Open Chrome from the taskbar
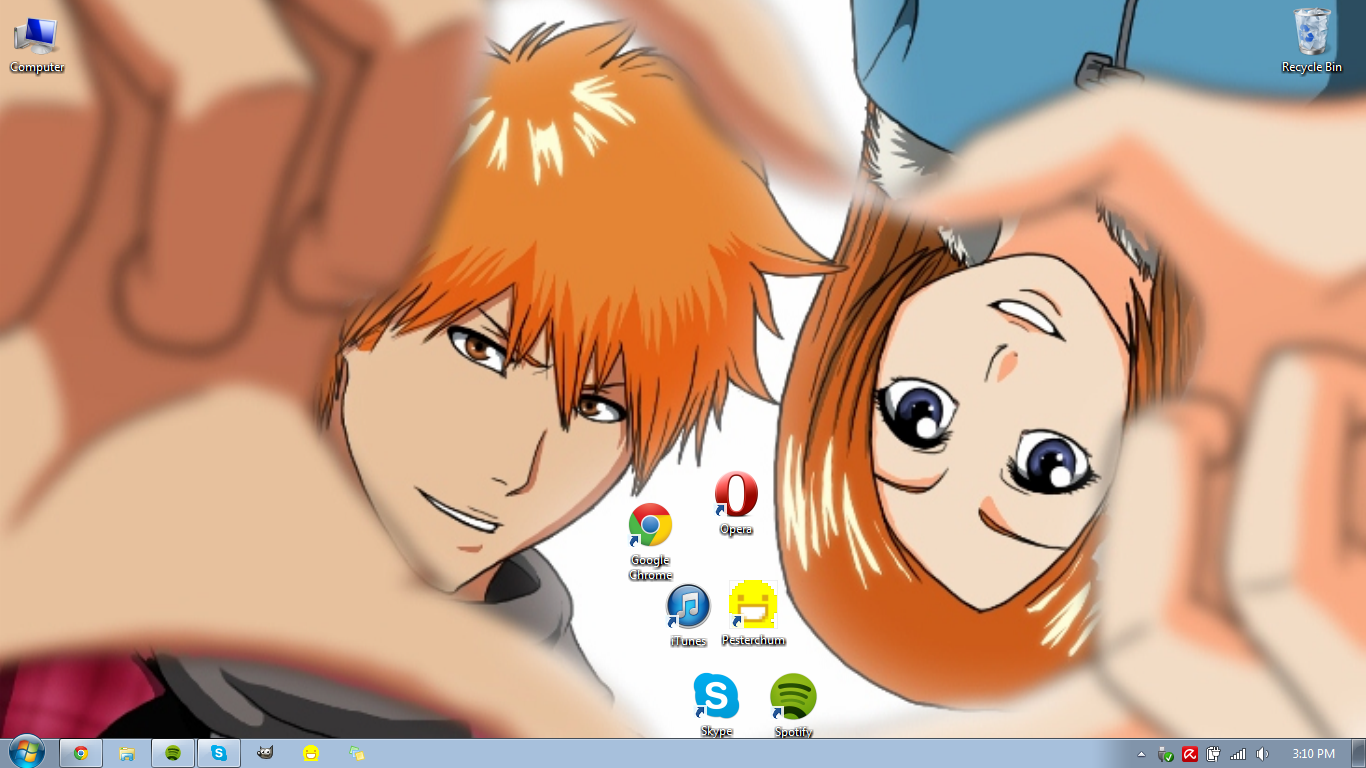1366x768 pixels. click(80, 752)
